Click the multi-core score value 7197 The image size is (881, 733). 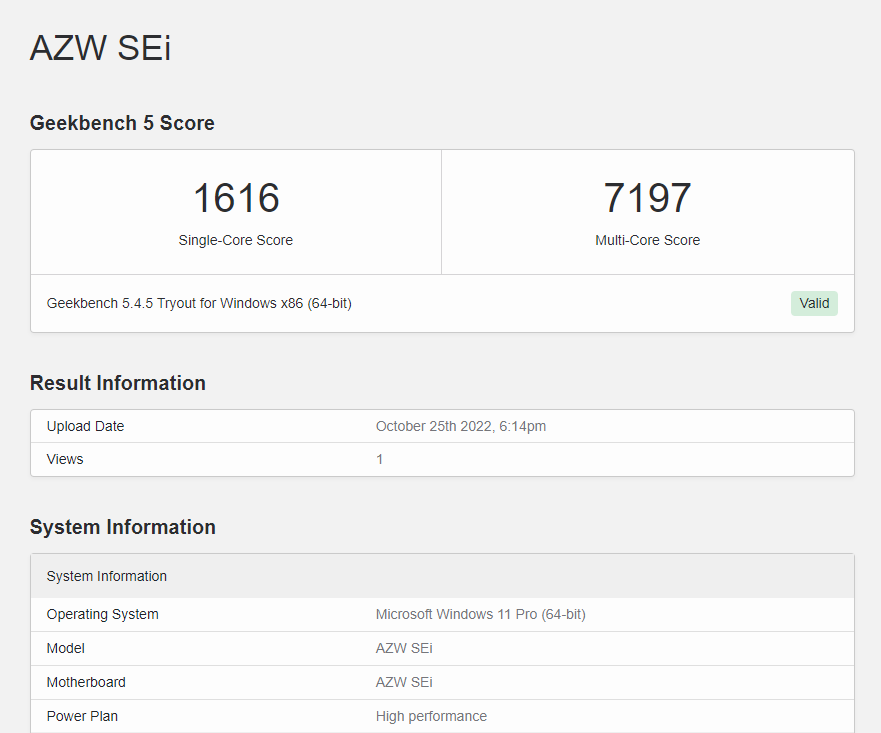pos(647,198)
